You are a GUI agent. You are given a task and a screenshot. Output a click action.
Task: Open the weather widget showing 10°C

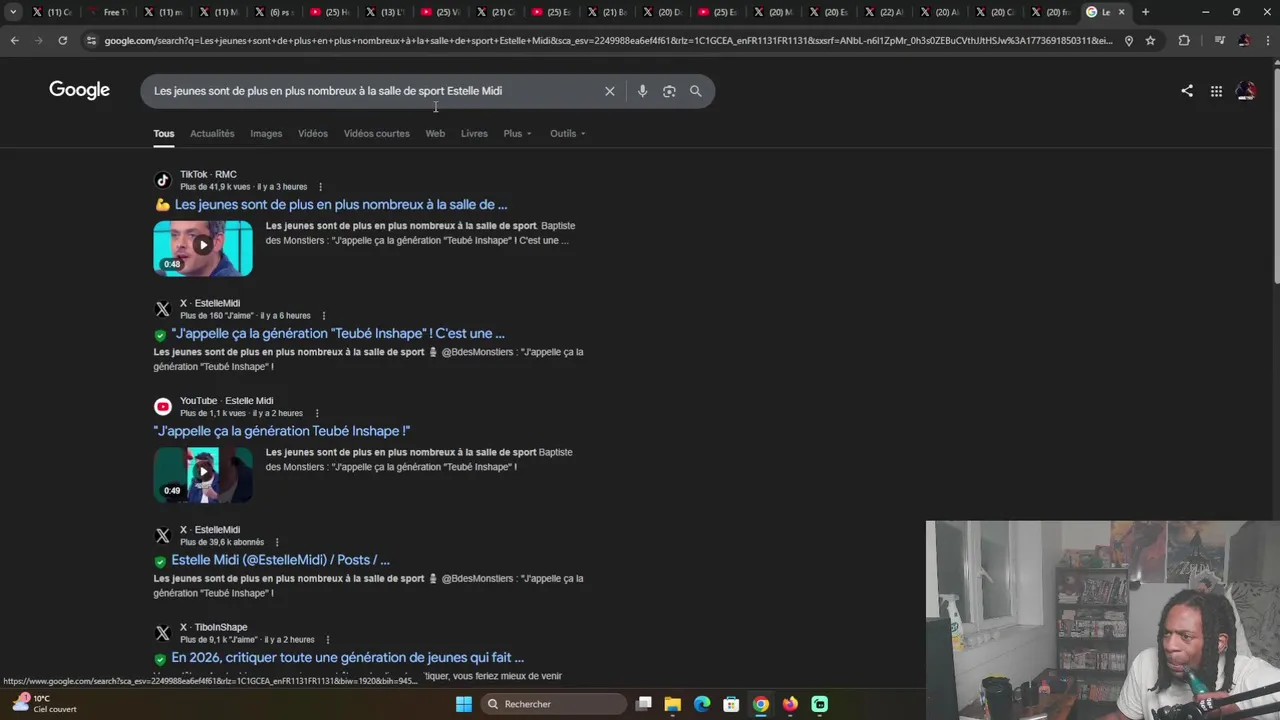[x=44, y=704]
